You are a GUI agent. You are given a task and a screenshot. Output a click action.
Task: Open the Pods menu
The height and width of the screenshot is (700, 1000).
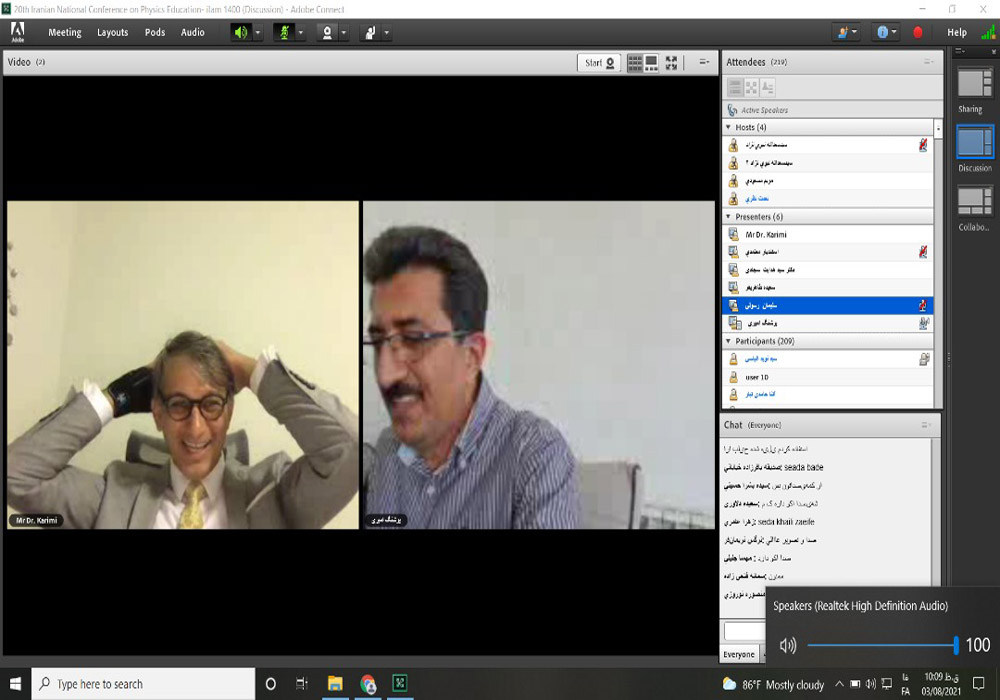pos(155,32)
